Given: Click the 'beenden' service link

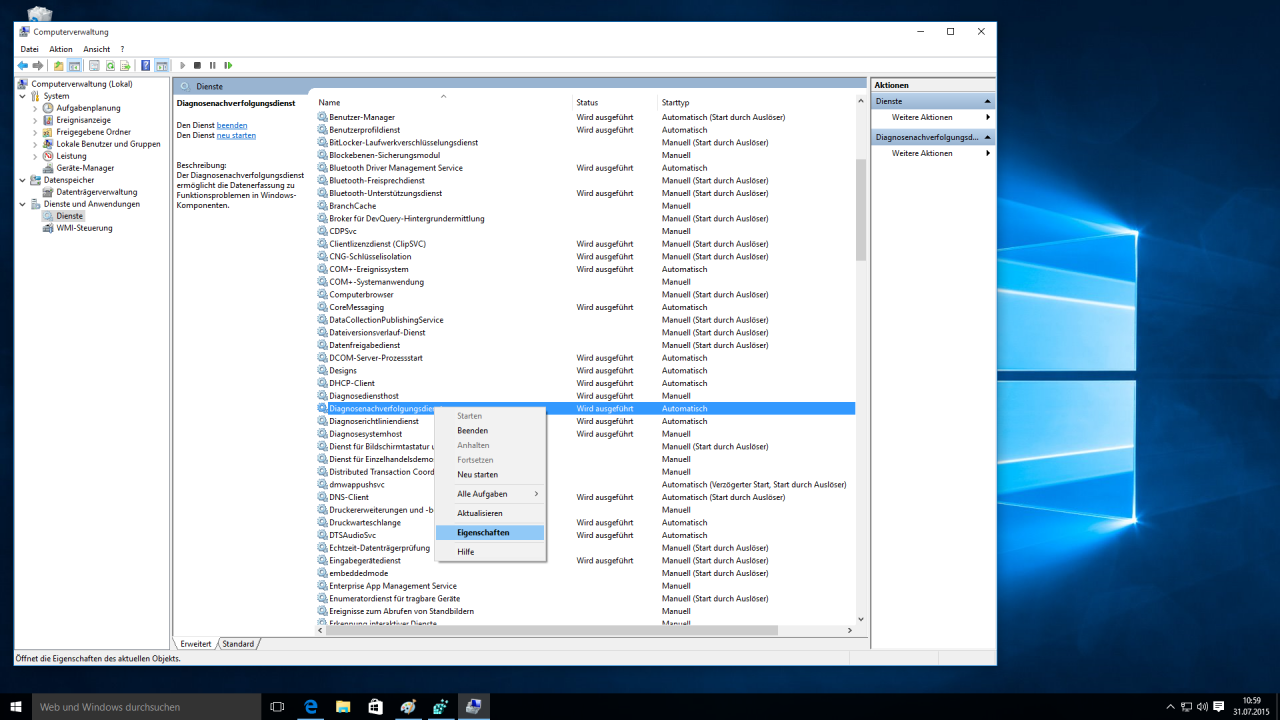Looking at the screenshot, I should coord(232,125).
